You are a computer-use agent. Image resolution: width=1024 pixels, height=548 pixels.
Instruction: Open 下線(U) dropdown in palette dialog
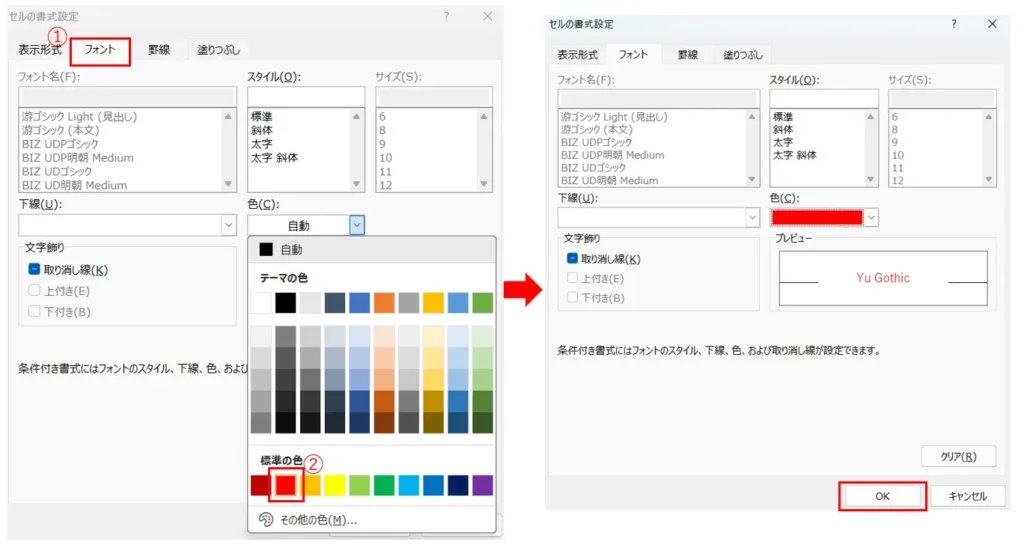point(229,225)
